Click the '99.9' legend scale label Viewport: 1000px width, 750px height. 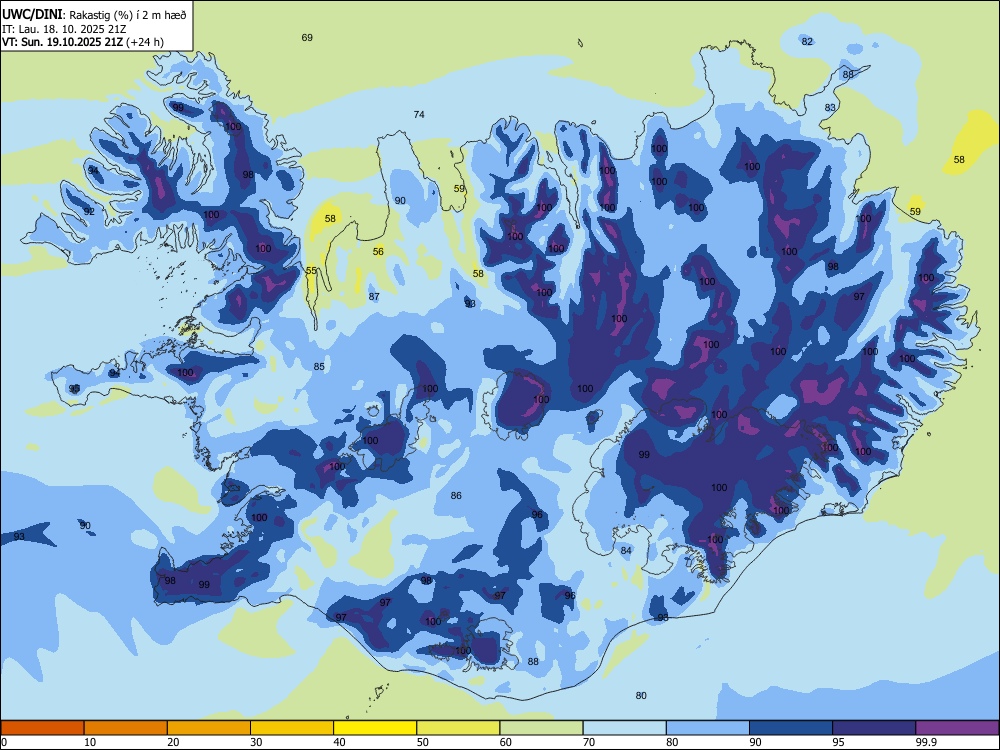point(927,742)
